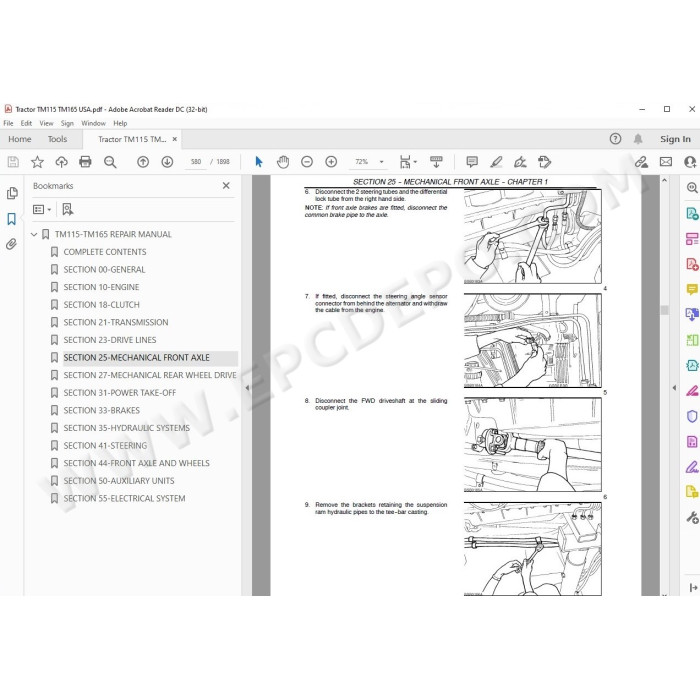
Task: Click the document vertical scrollbar thumb
Action: pyautogui.click(x=664, y=310)
